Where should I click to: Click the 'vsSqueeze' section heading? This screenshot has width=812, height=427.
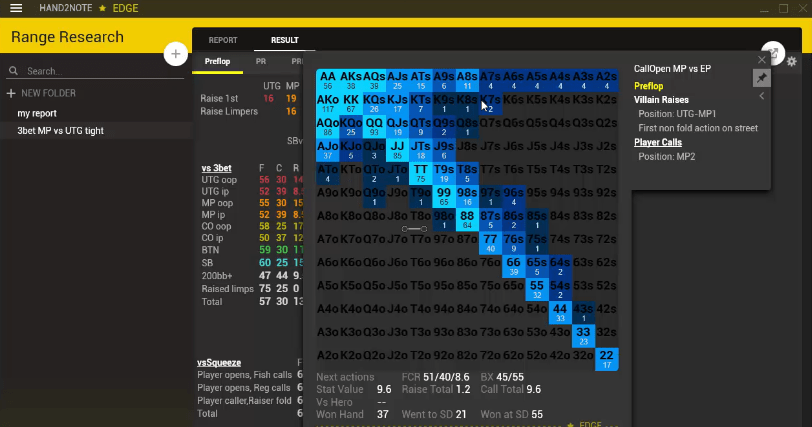tap(218, 362)
